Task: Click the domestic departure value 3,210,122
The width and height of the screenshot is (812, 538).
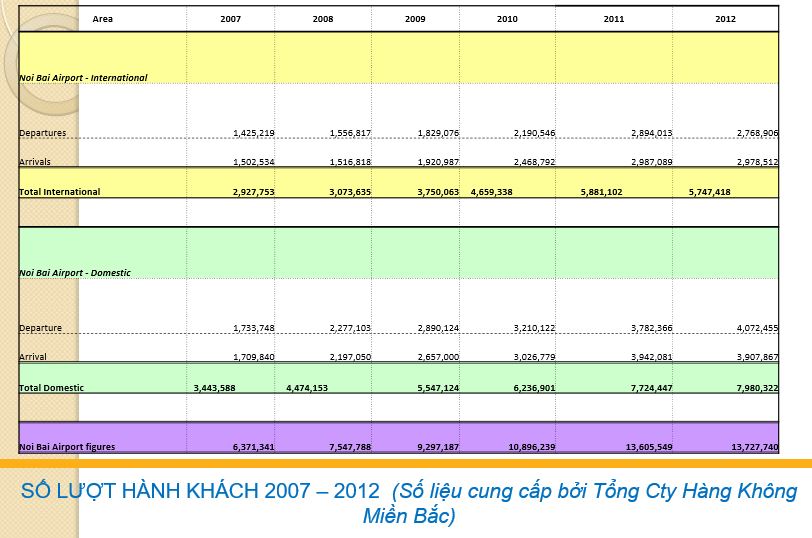Action: (534, 328)
